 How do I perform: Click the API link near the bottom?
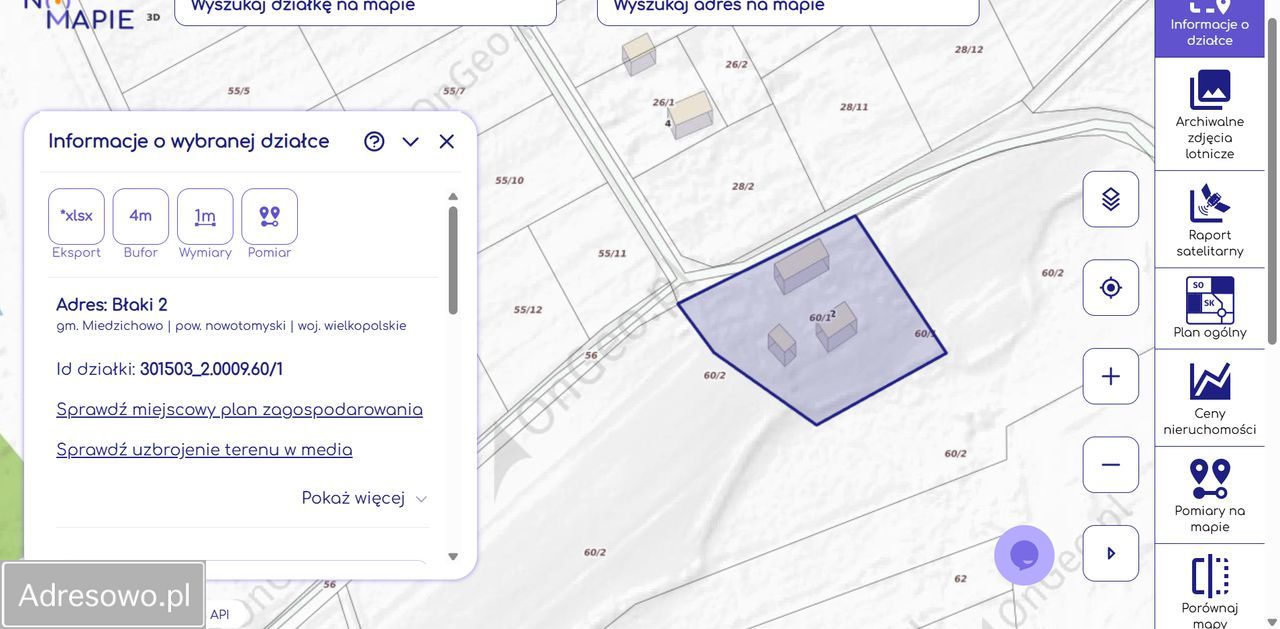pyautogui.click(x=219, y=615)
